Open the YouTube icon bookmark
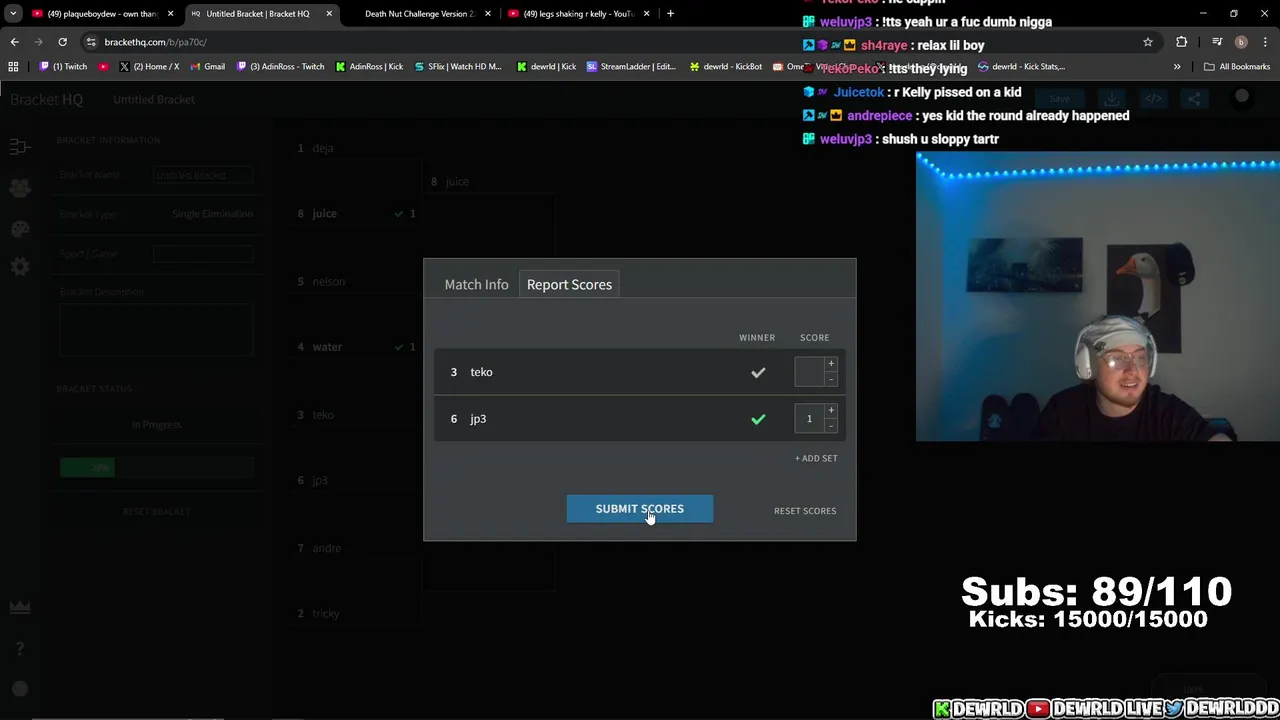The height and width of the screenshot is (720, 1280). [103, 67]
